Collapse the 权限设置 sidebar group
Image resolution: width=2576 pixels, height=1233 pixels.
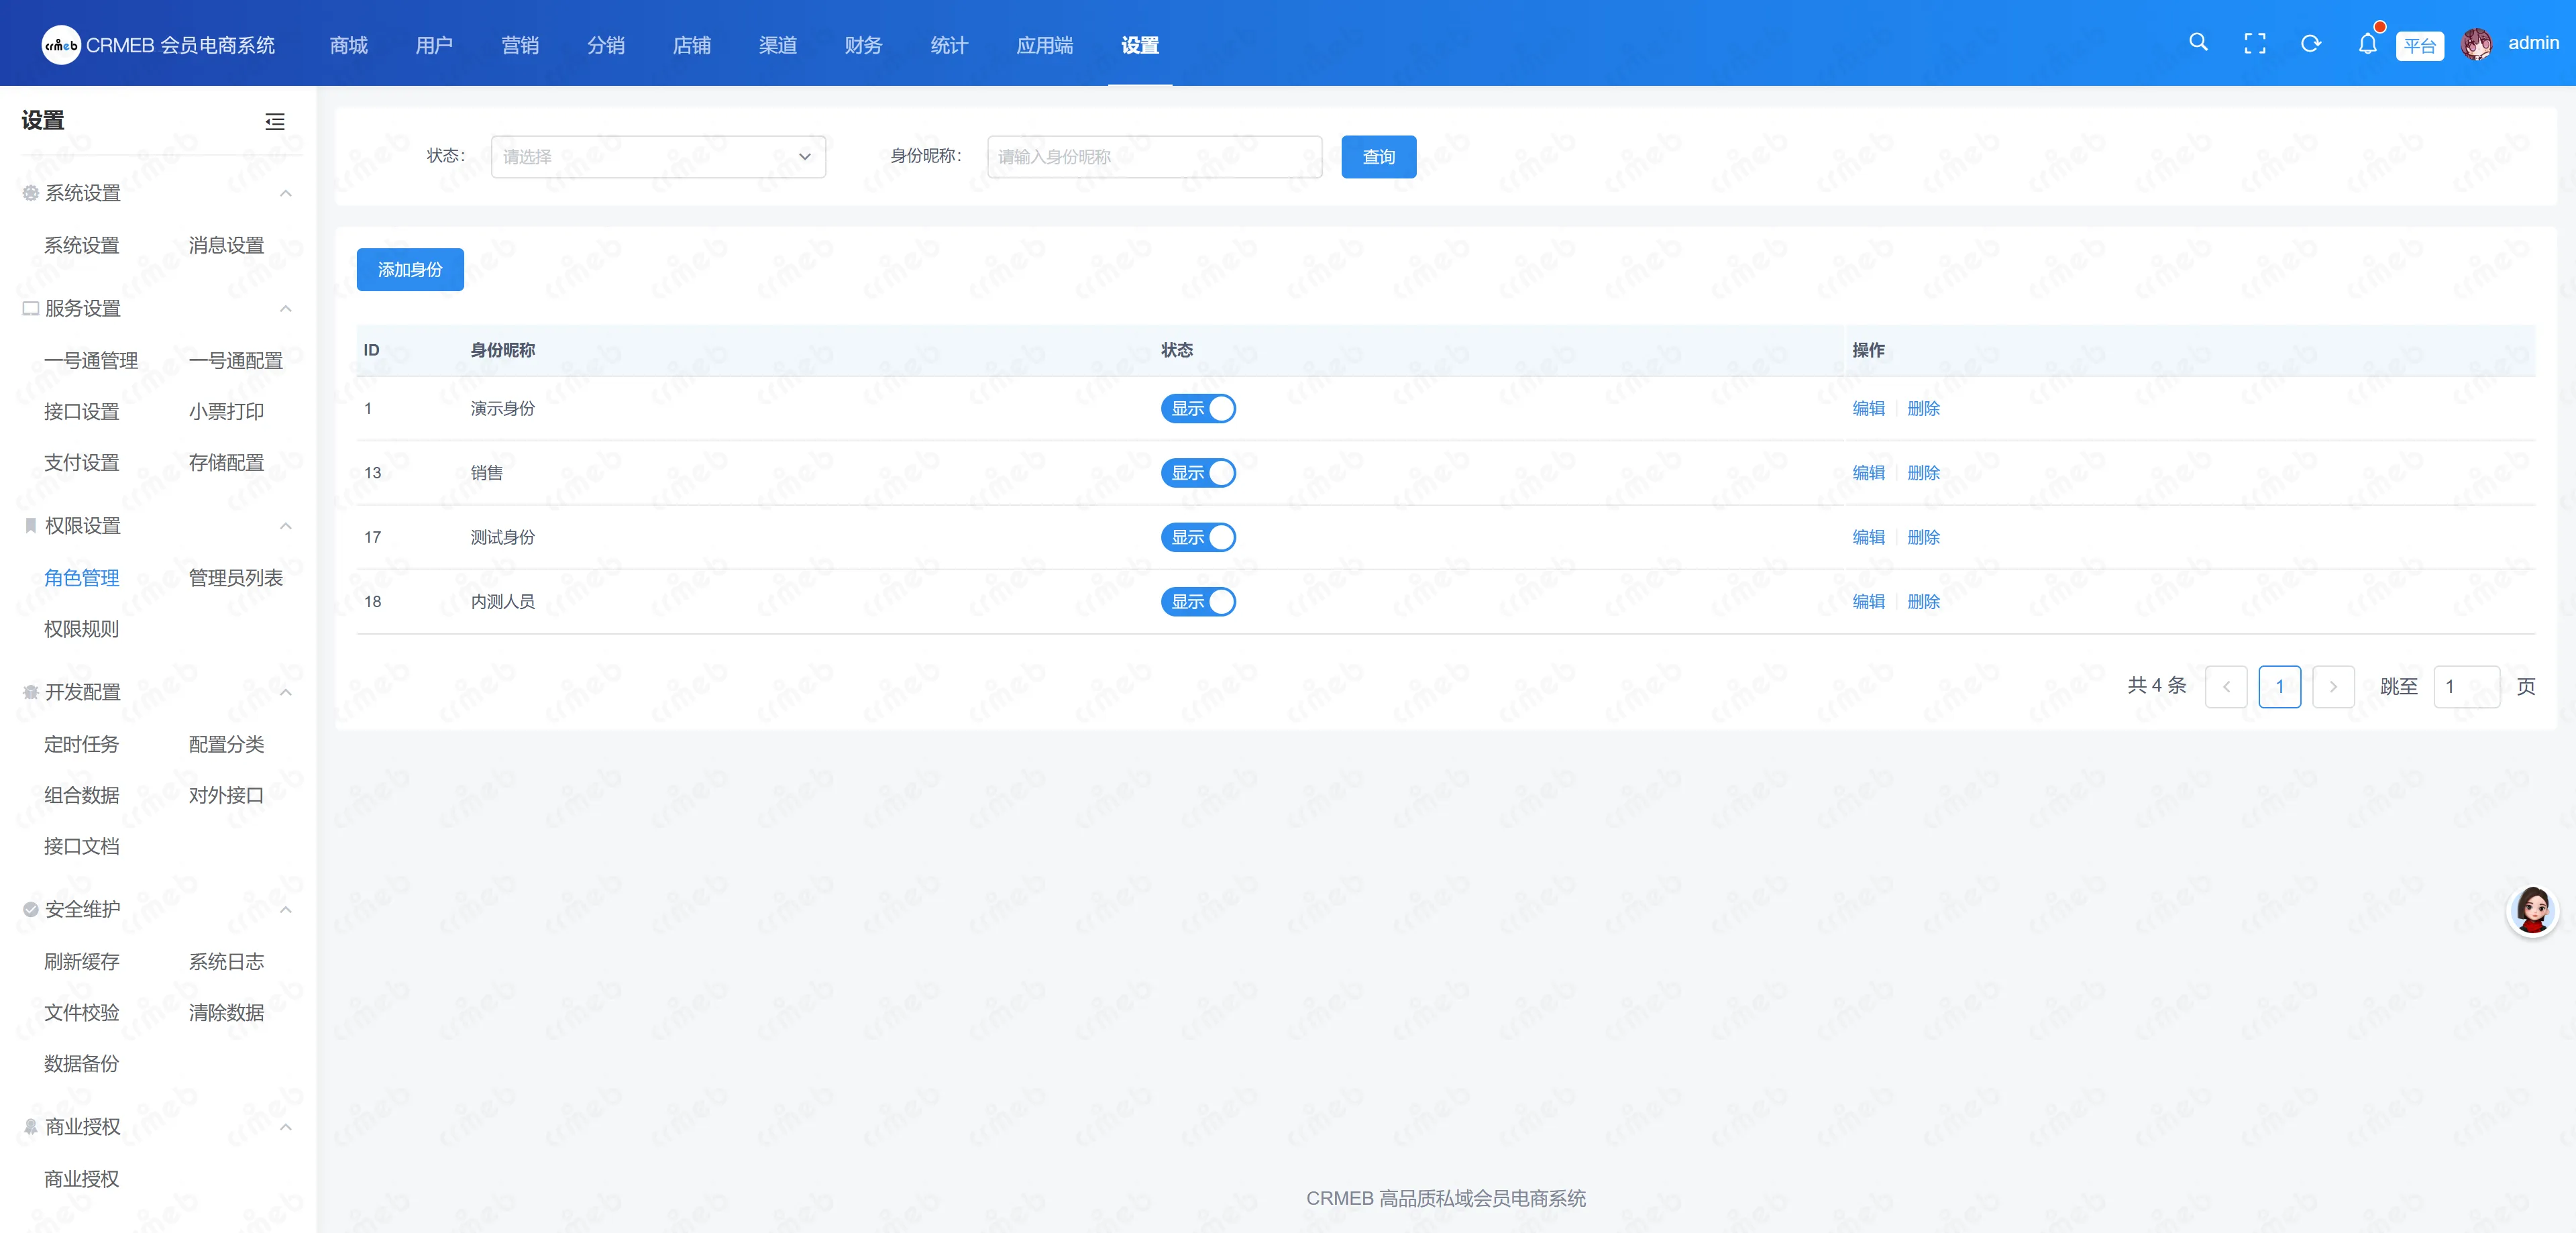point(286,526)
